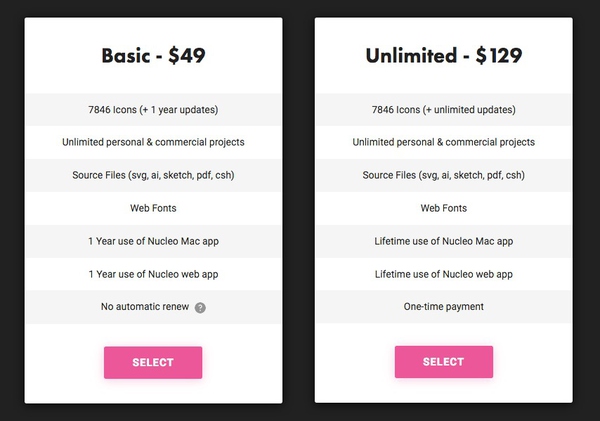The image size is (600, 421).
Task: Click Basic plan's Unlimited personal & commercial projects
Action: tap(153, 142)
